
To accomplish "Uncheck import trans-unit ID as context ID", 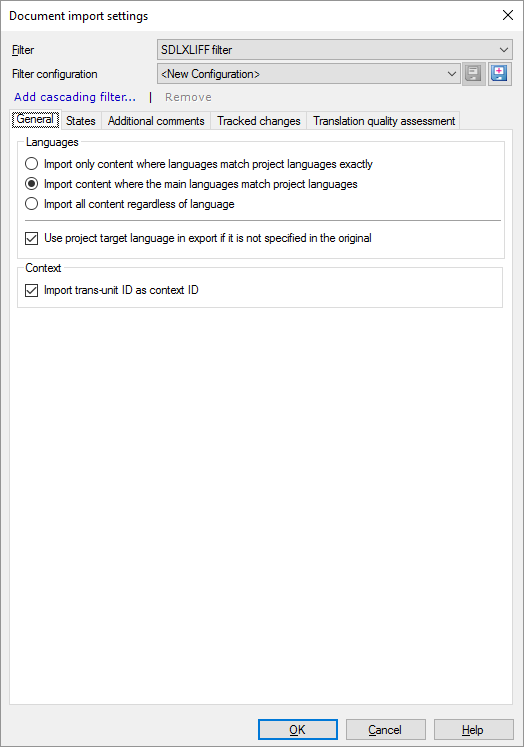I will point(31,290).
